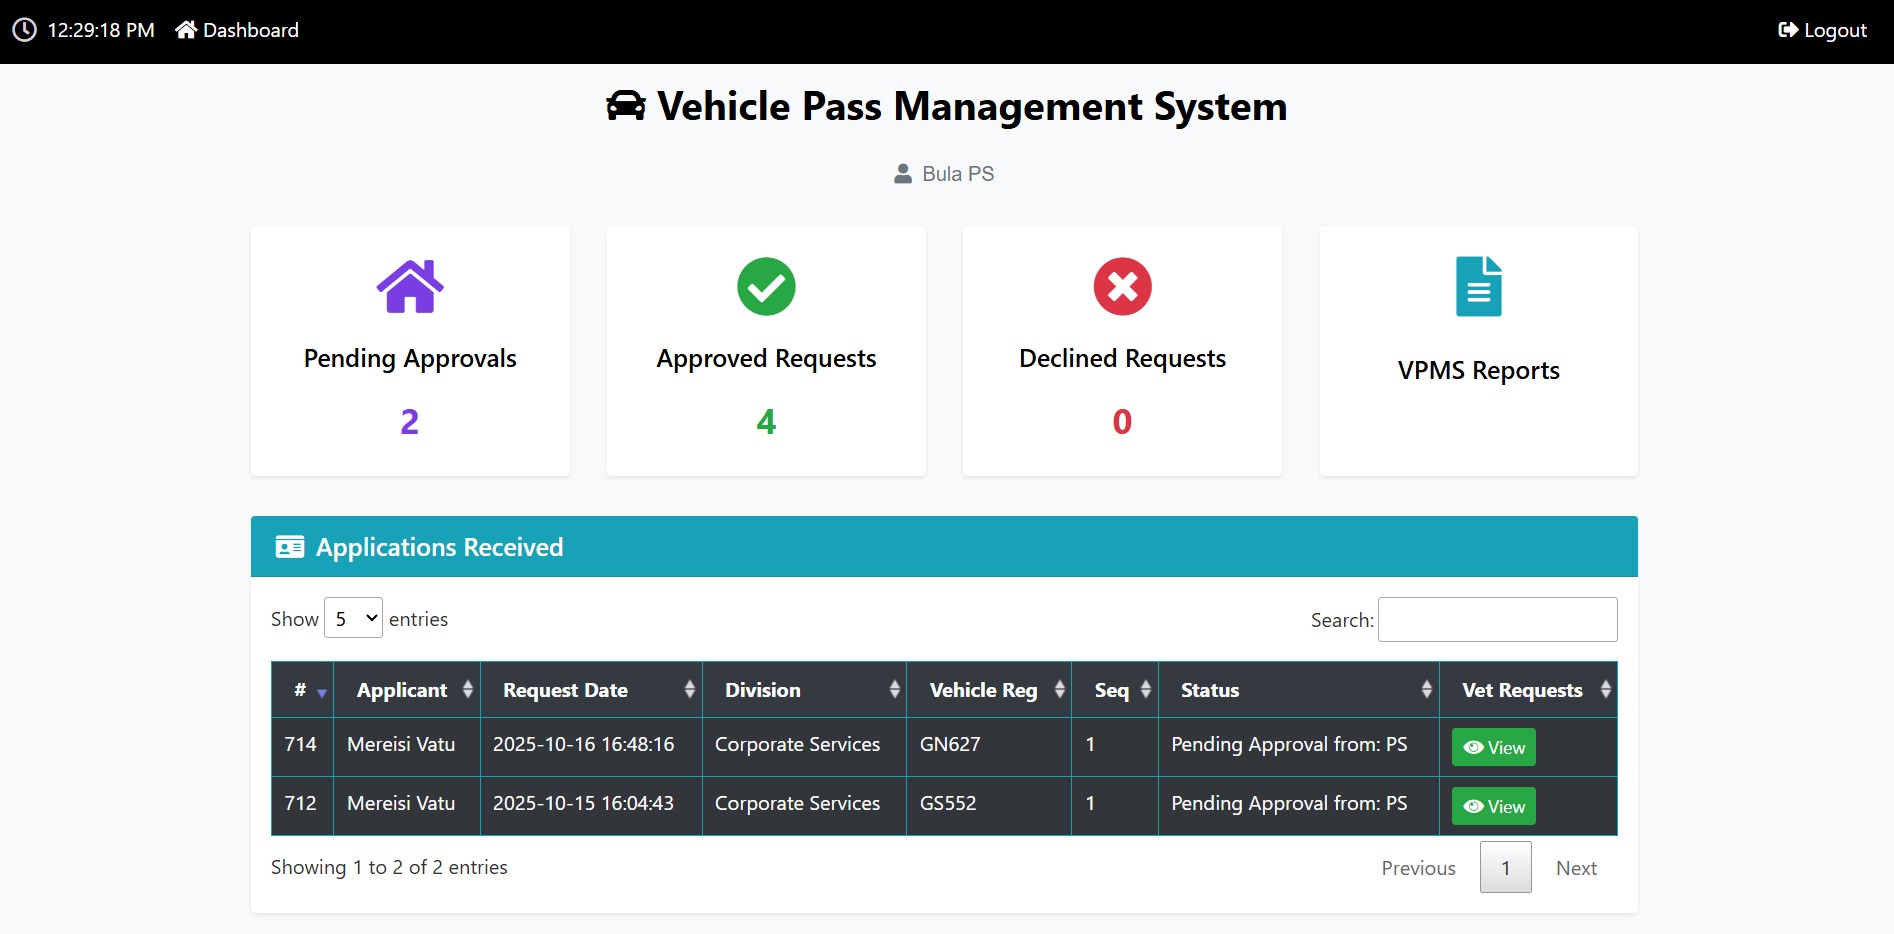Toggle sorting on the Request Date column
The height and width of the screenshot is (934, 1894).
tap(689, 689)
